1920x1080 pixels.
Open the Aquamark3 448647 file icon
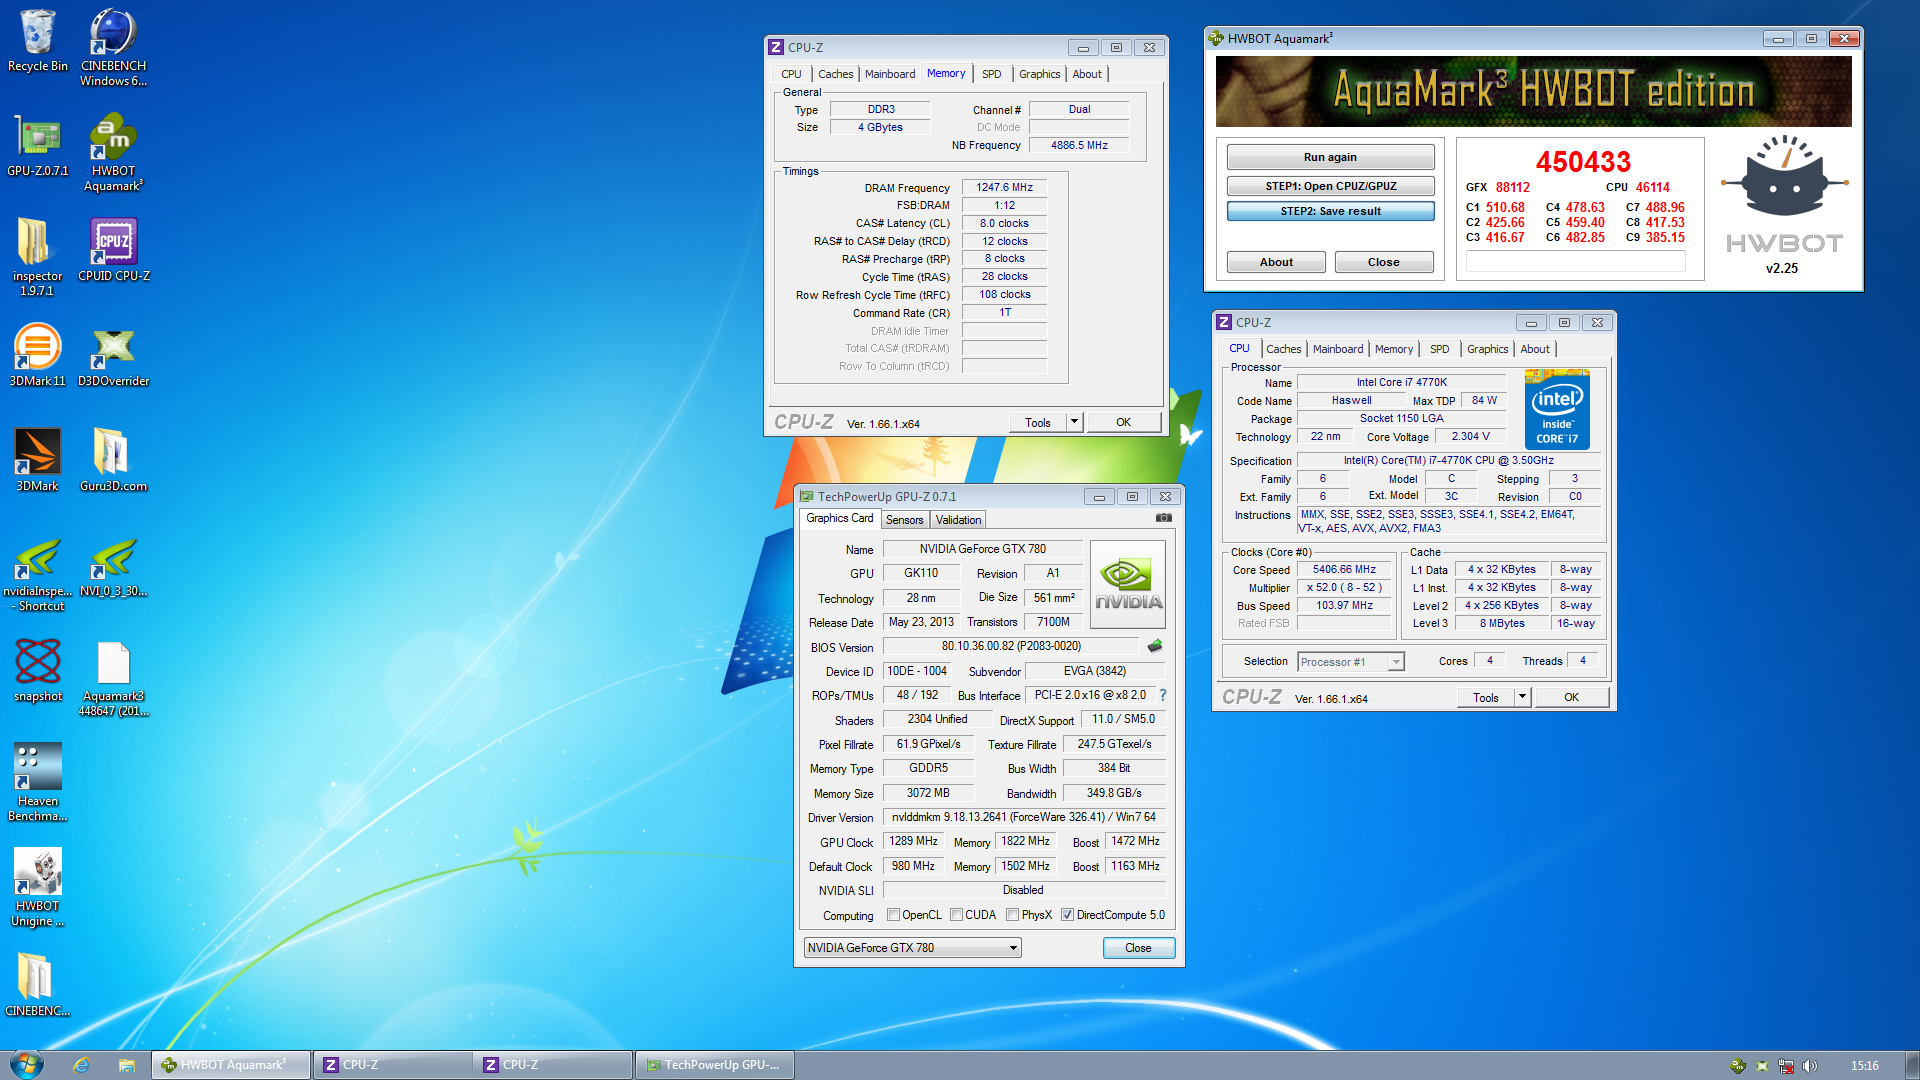(113, 678)
